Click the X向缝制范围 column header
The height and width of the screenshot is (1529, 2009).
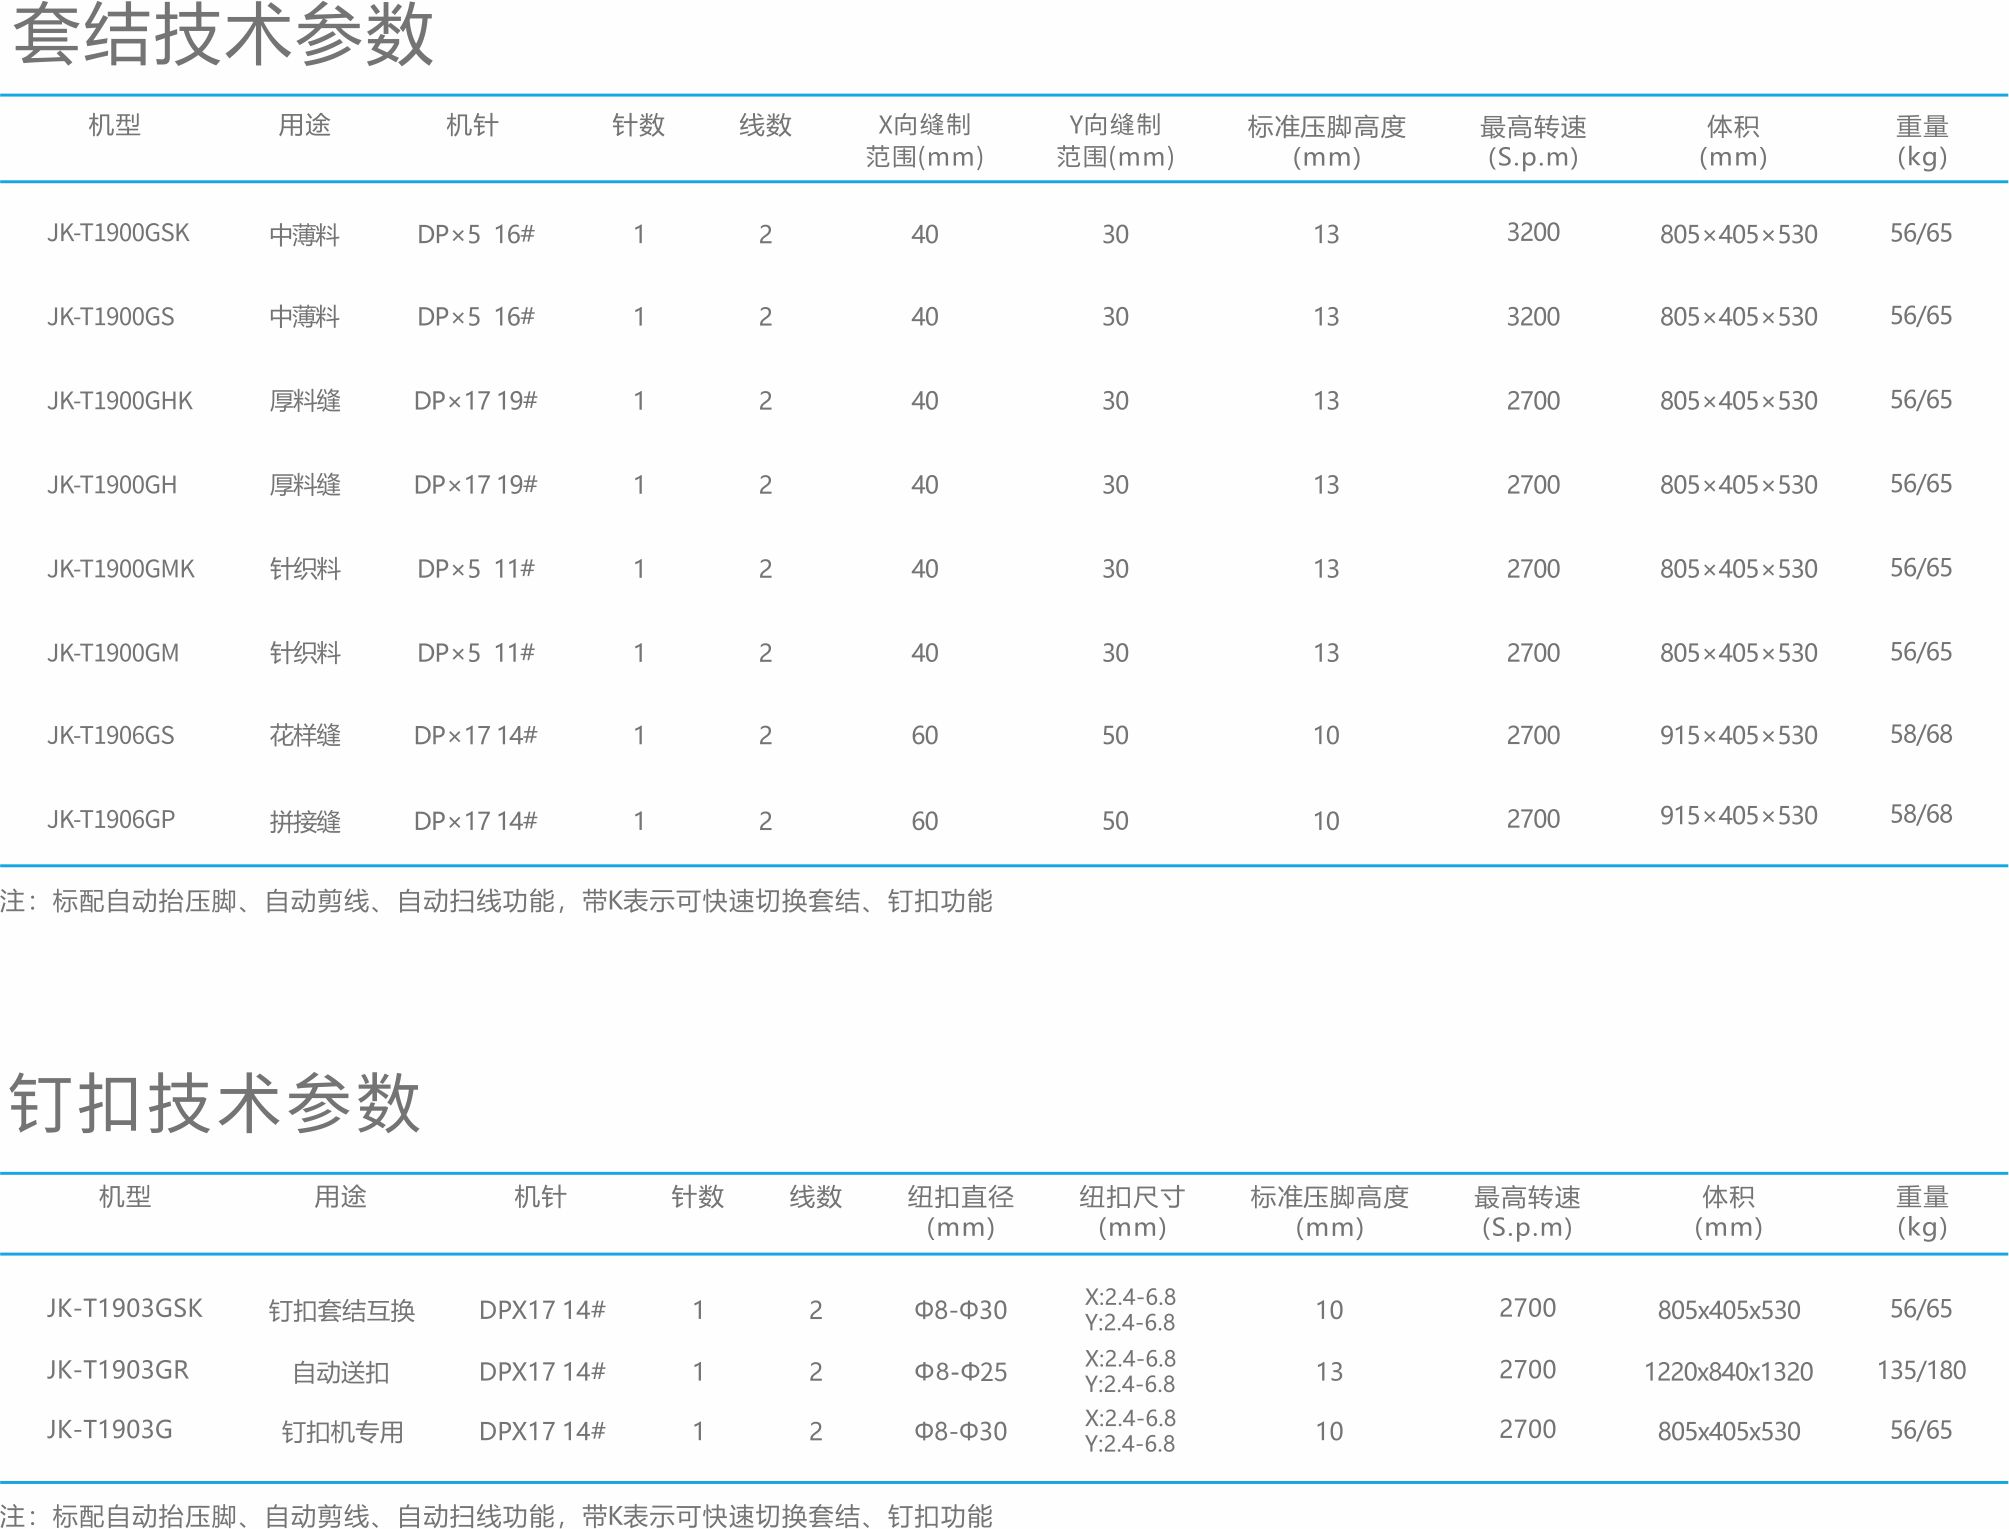coord(925,140)
